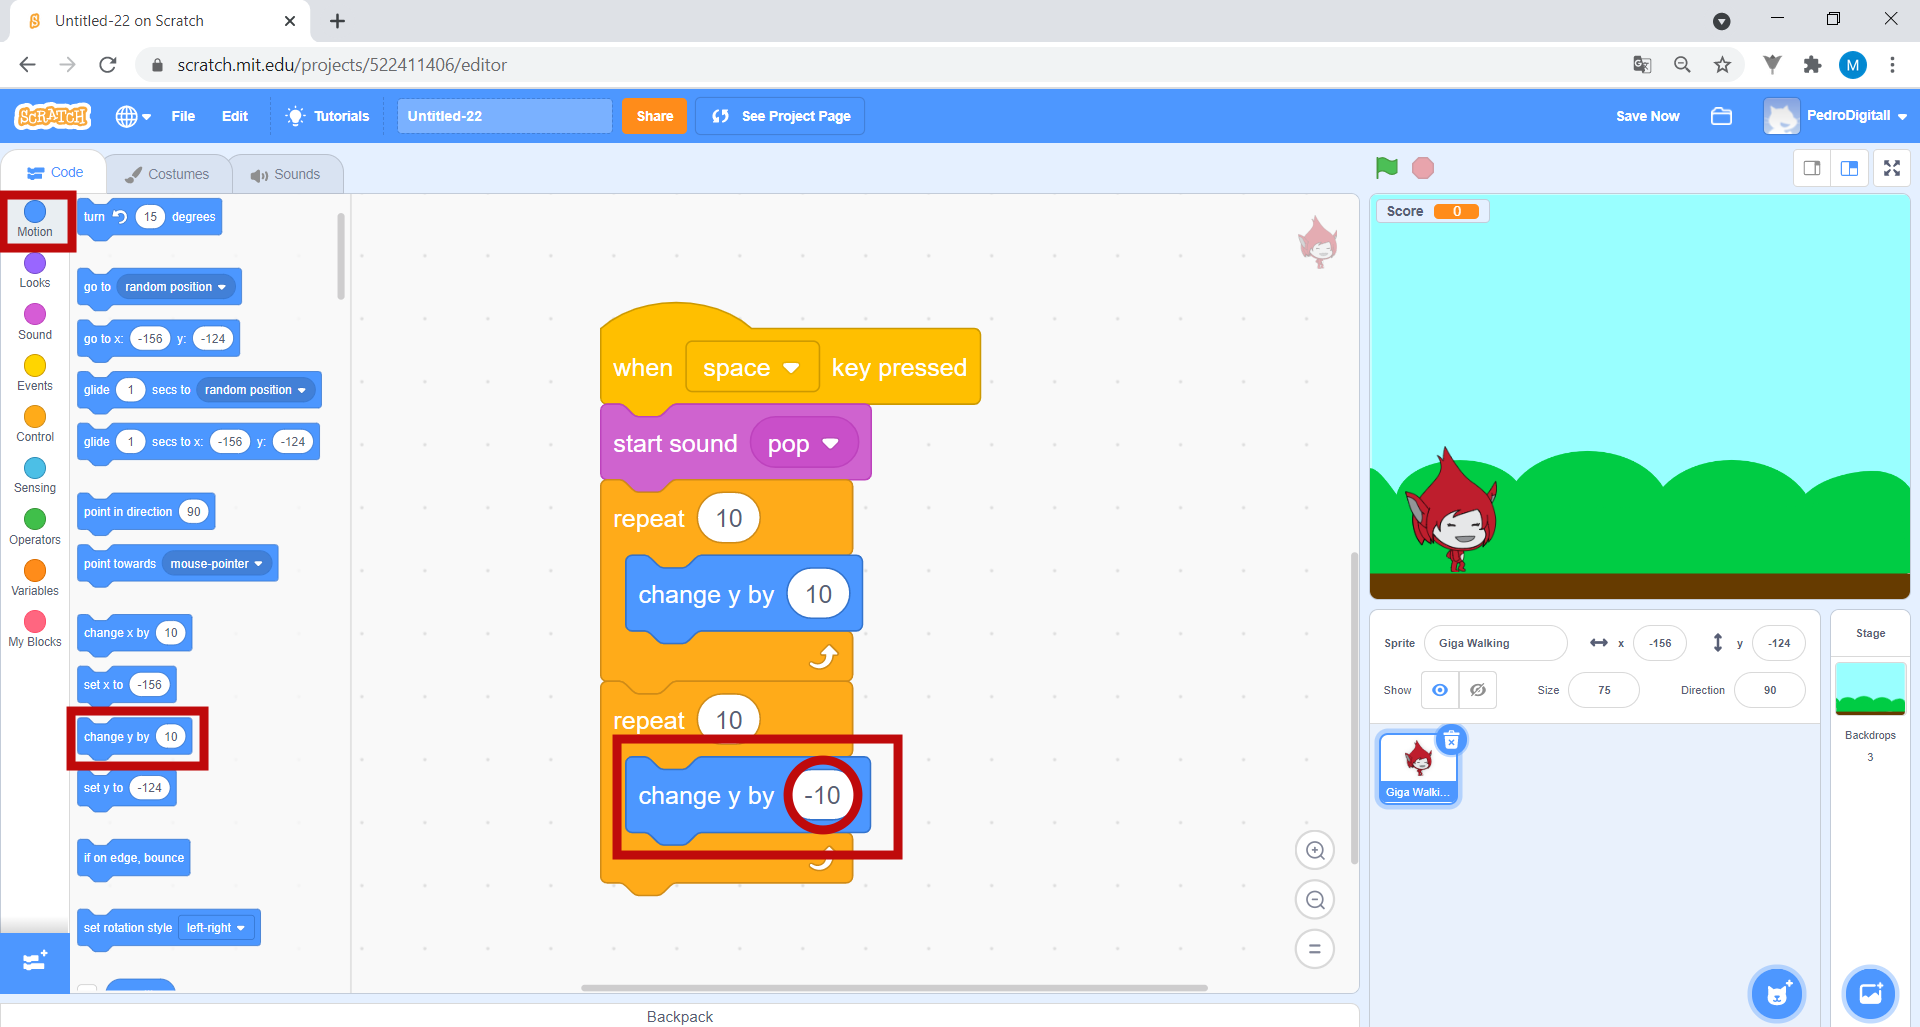Viewport: 1920px width, 1027px height.
Task: Bookmark this page with star icon
Action: 1722,65
